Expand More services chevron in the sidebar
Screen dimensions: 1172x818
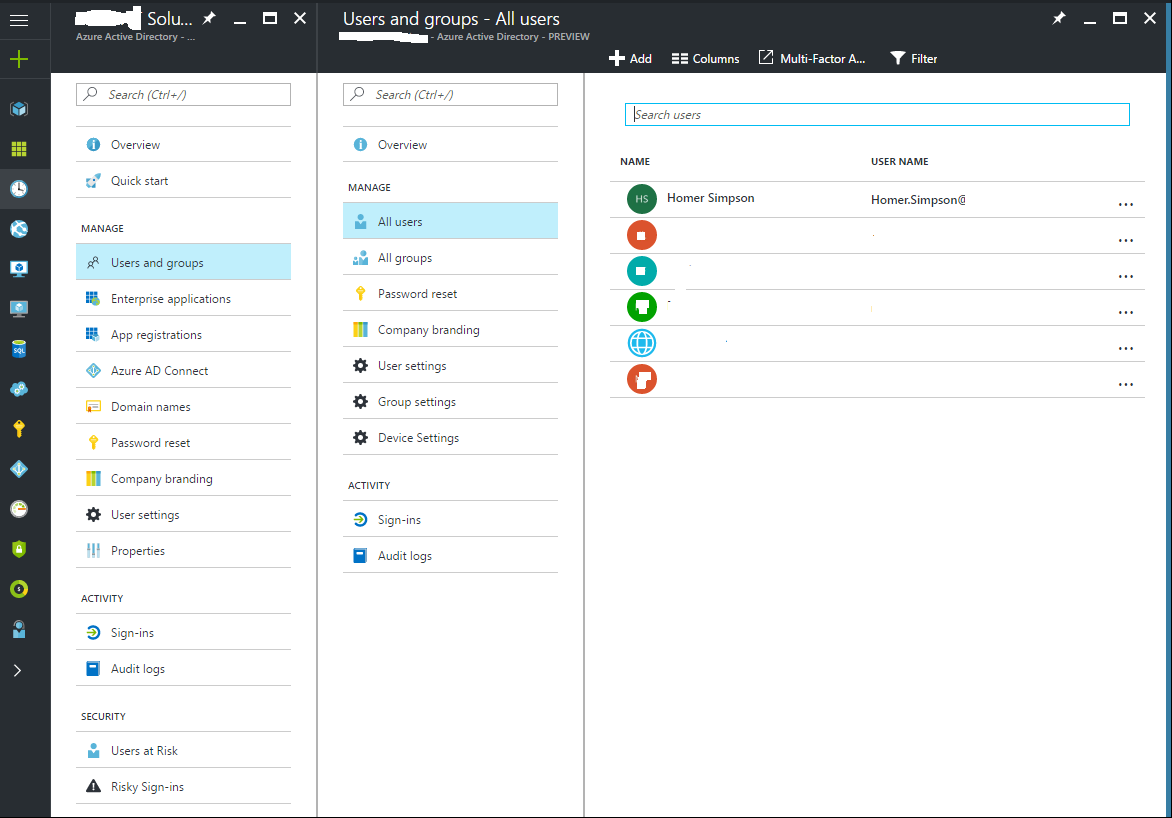(17, 670)
